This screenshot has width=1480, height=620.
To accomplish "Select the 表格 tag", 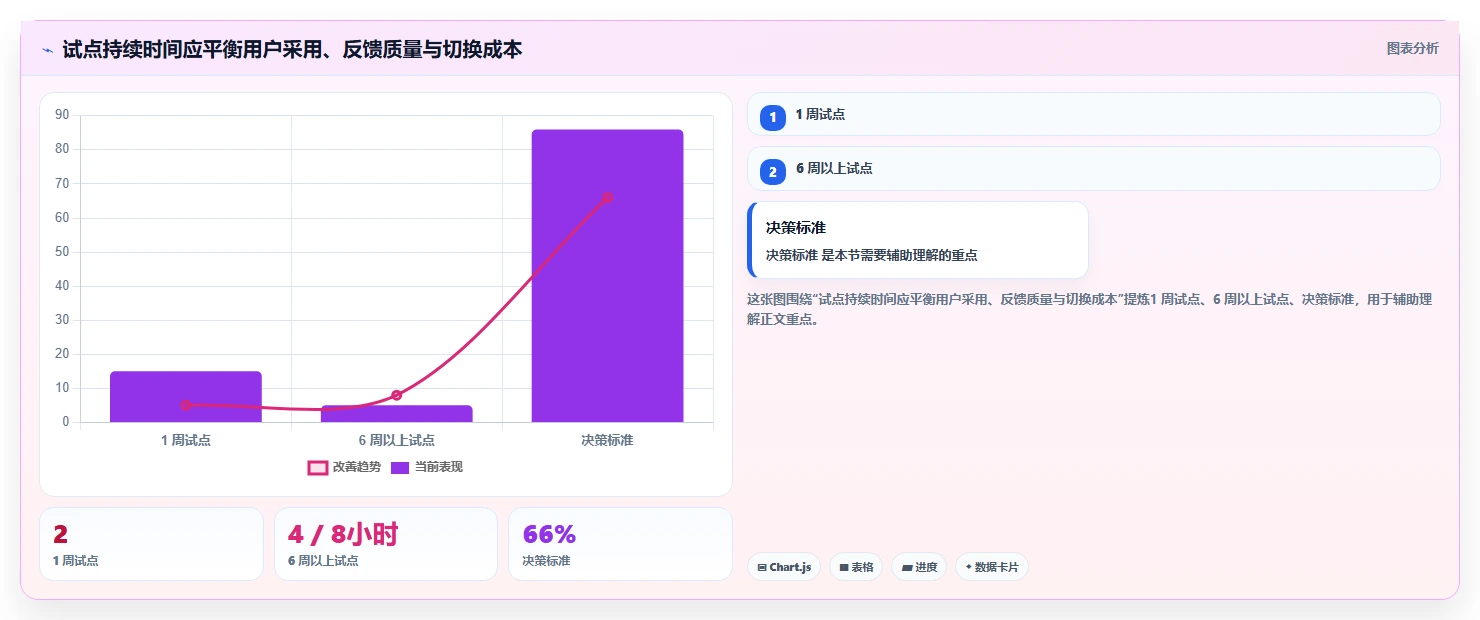I will pyautogui.click(x=856, y=567).
